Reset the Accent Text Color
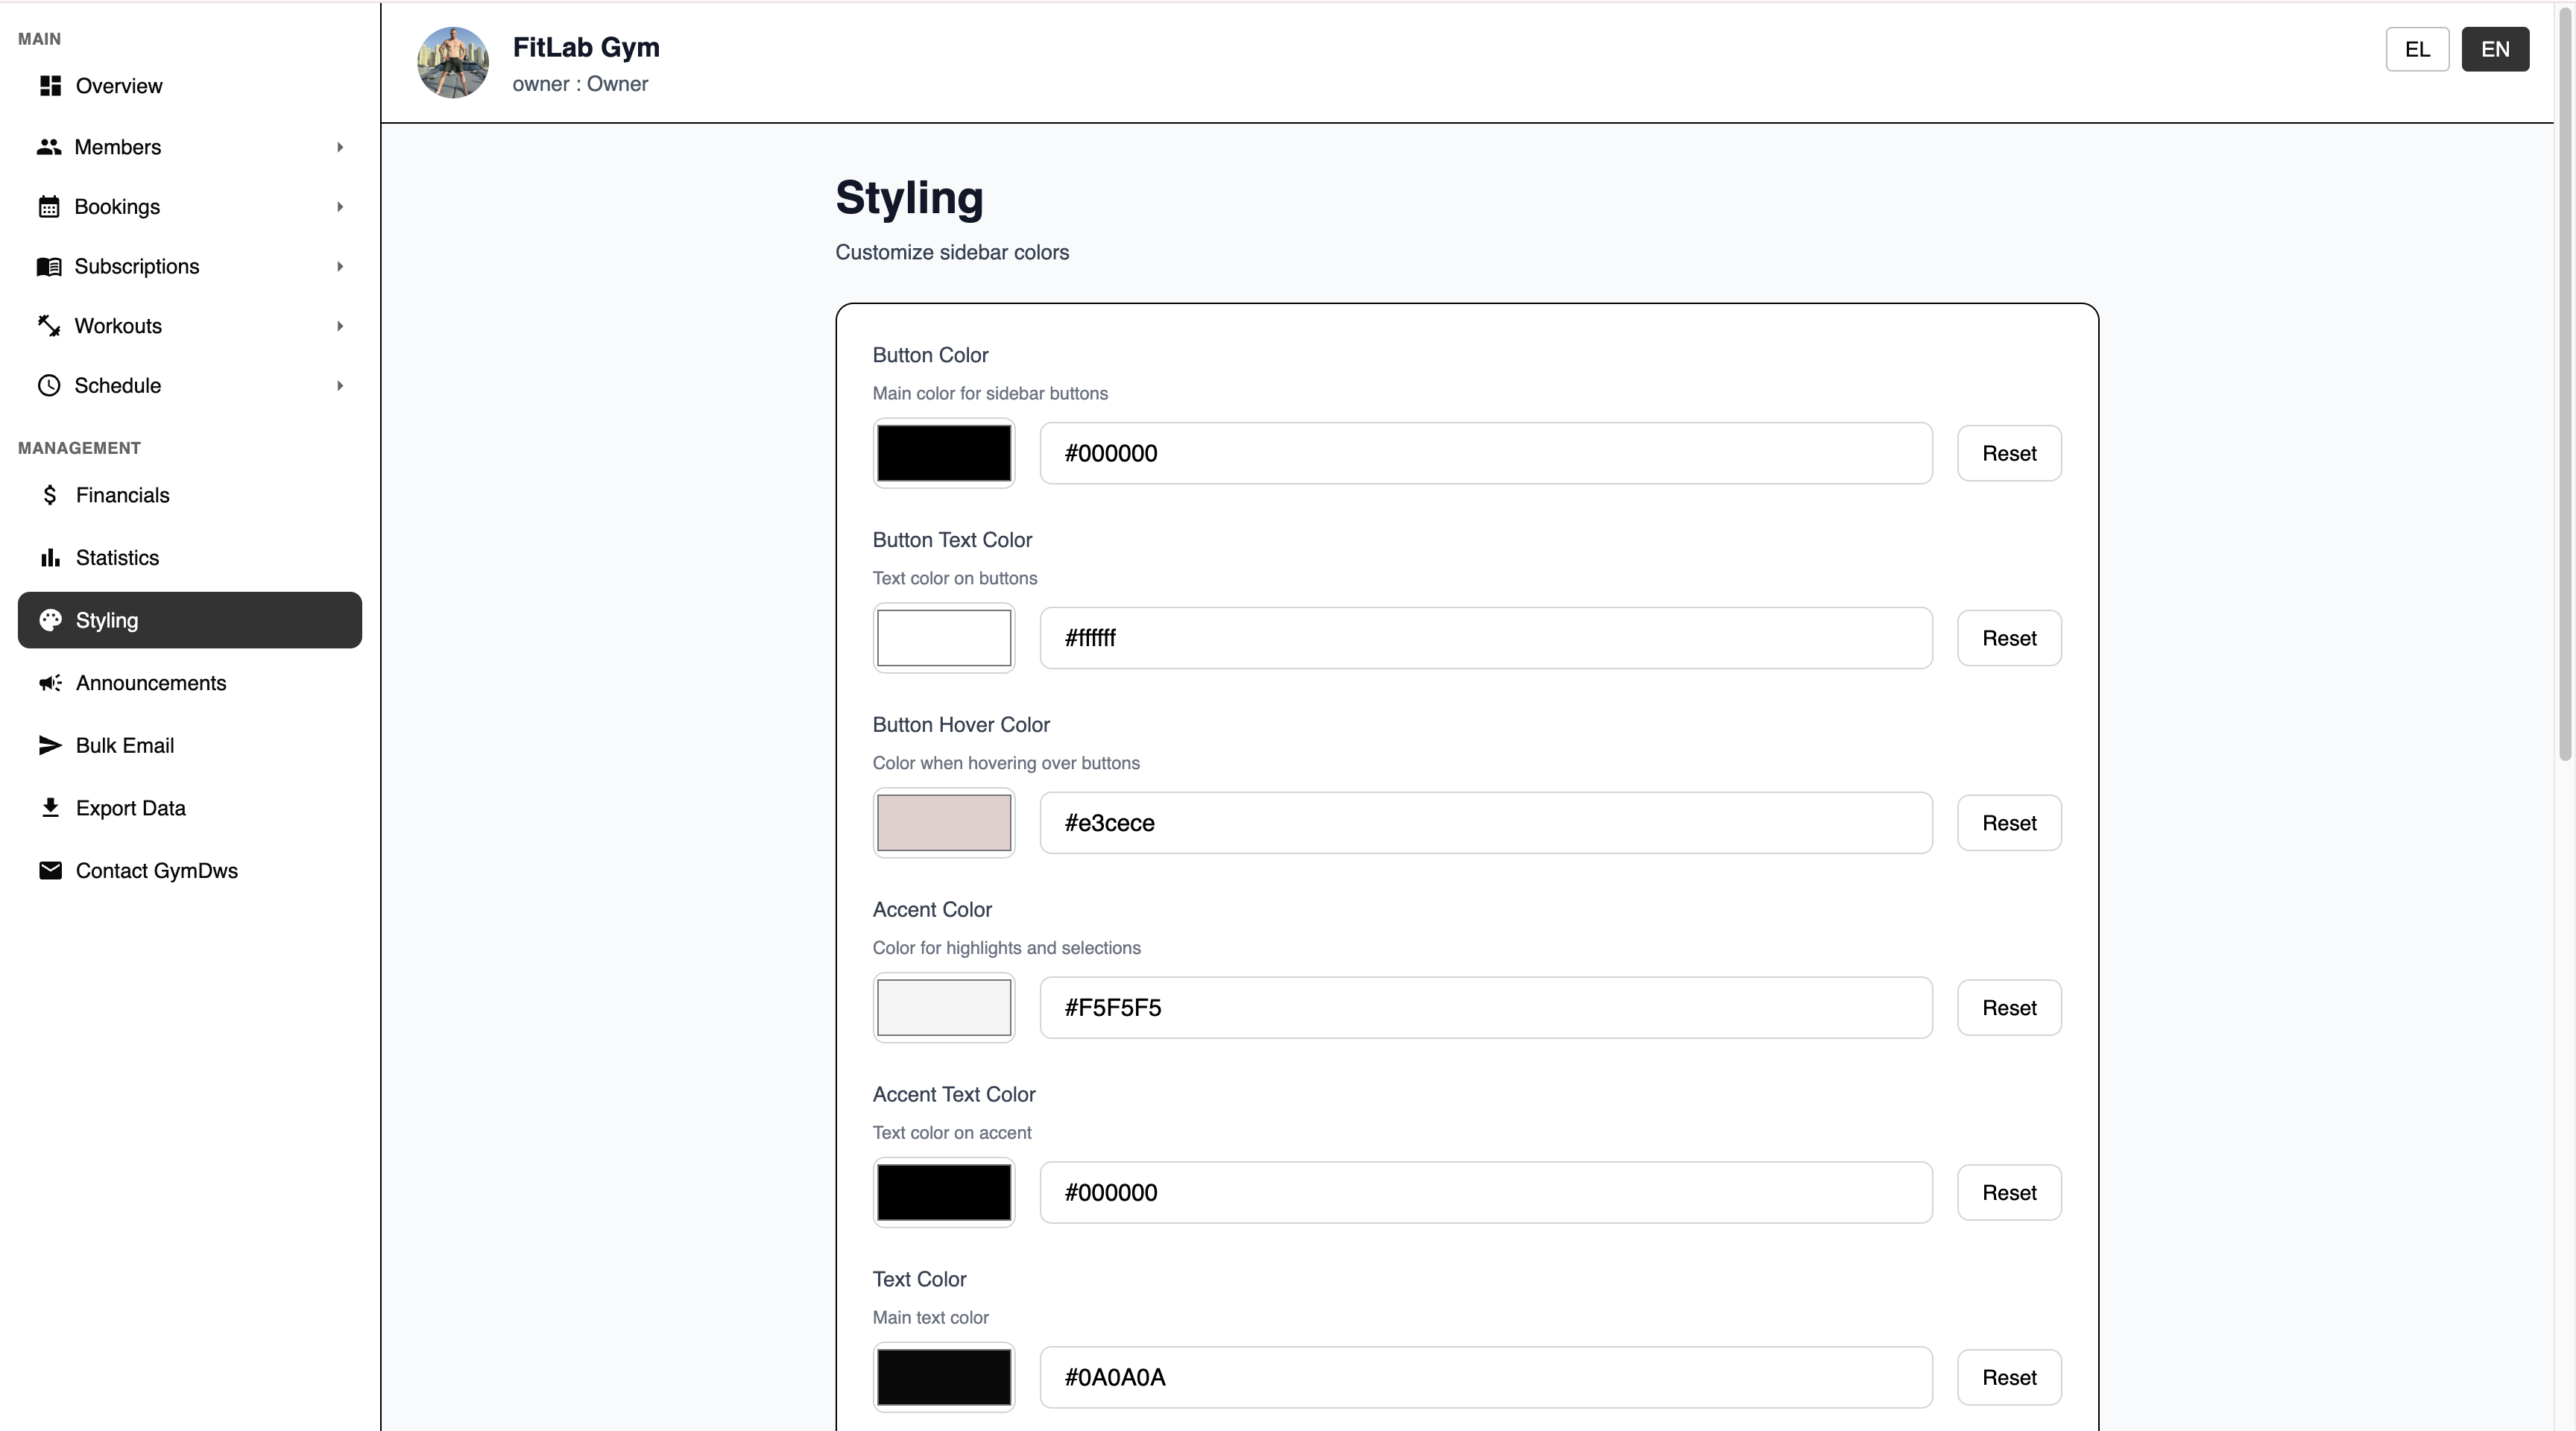The width and height of the screenshot is (2576, 1431). (2009, 1192)
